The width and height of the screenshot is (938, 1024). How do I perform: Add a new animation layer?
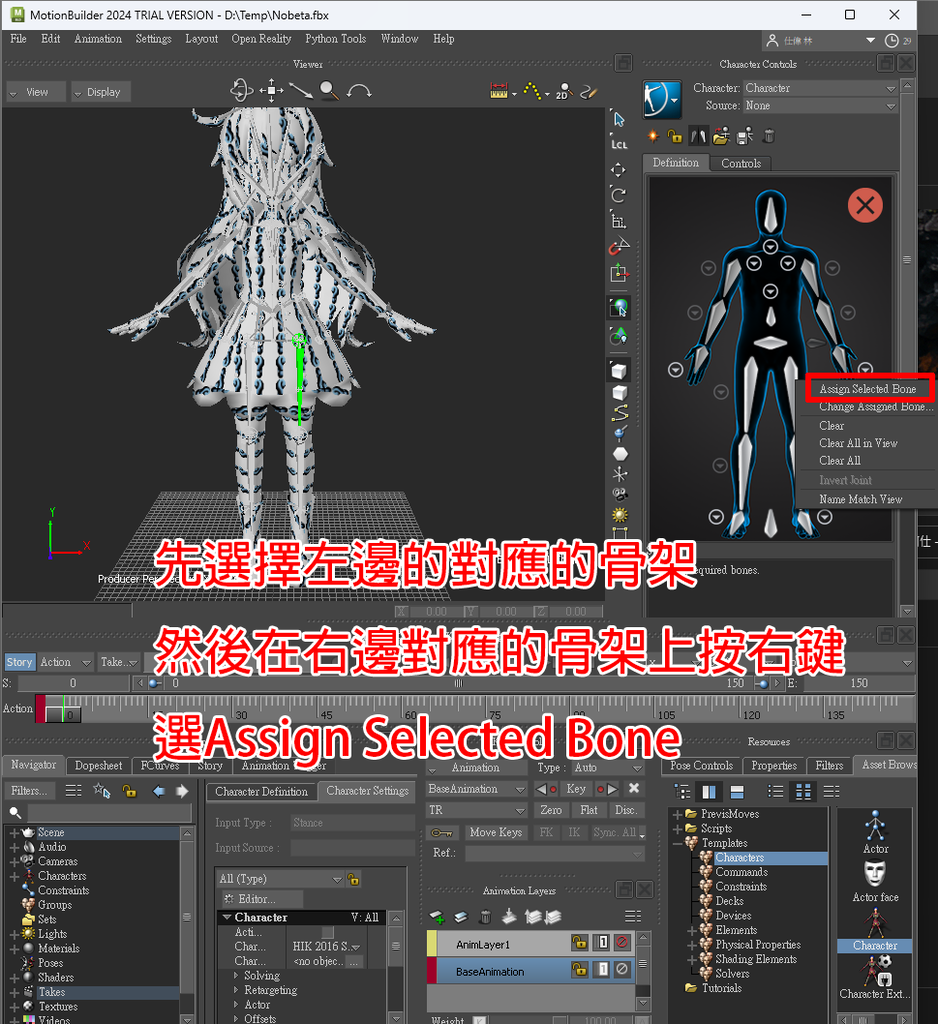pos(437,917)
